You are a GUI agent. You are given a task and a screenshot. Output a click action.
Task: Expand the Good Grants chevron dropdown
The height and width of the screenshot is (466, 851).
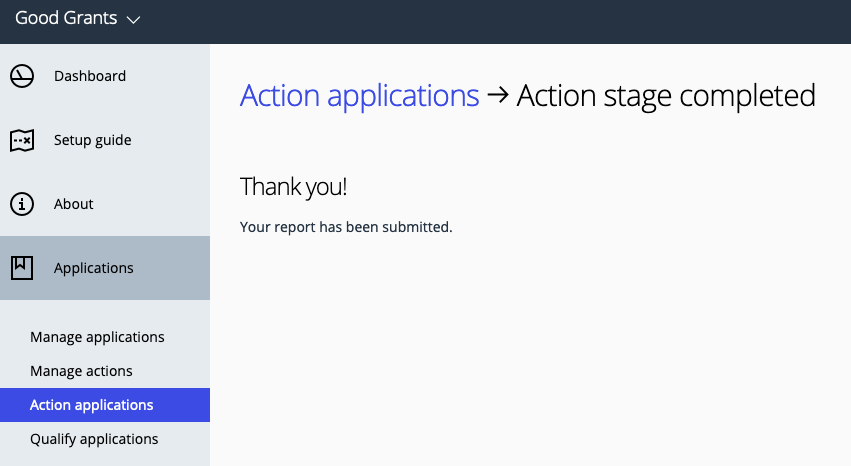[134, 20]
